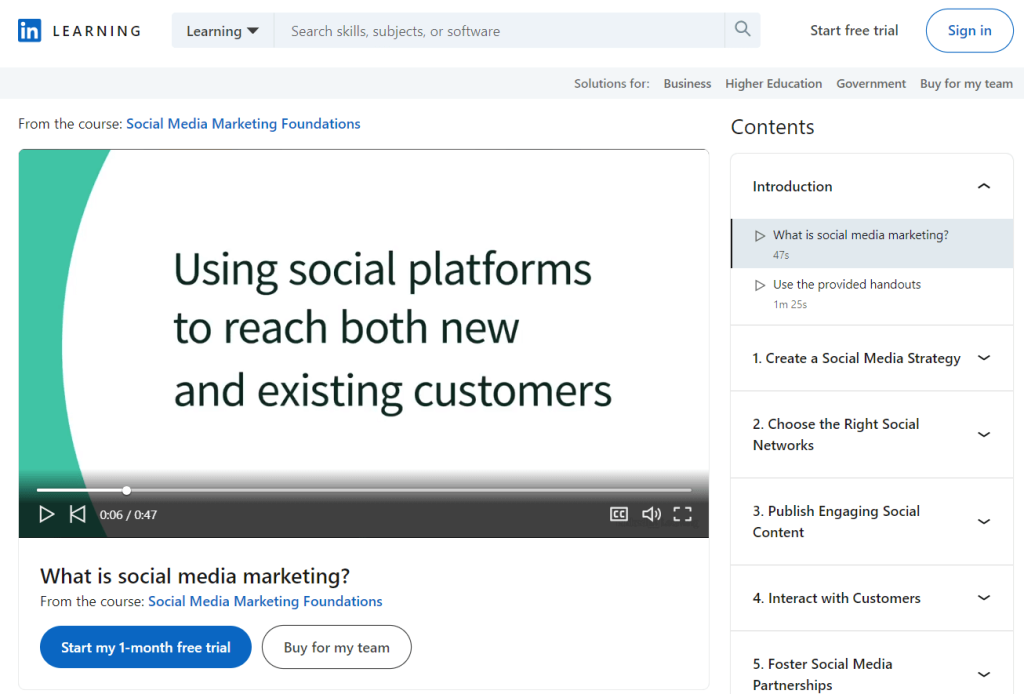Image resolution: width=1024 pixels, height=694 pixels.
Task: Expand Choose the Right Social Networks section
Action: pos(983,435)
